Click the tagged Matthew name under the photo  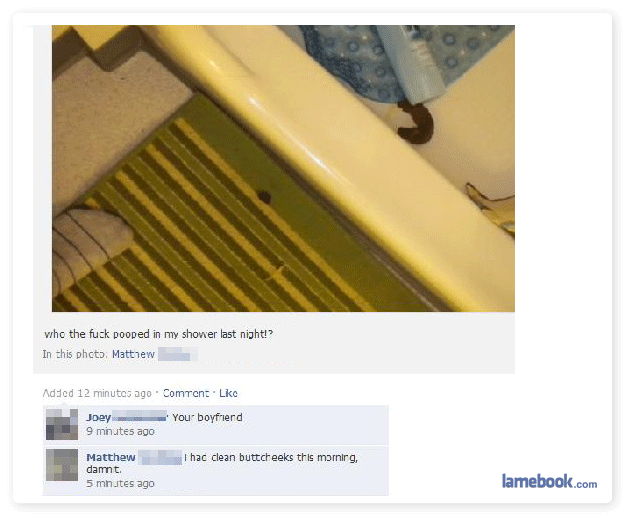click(x=133, y=354)
